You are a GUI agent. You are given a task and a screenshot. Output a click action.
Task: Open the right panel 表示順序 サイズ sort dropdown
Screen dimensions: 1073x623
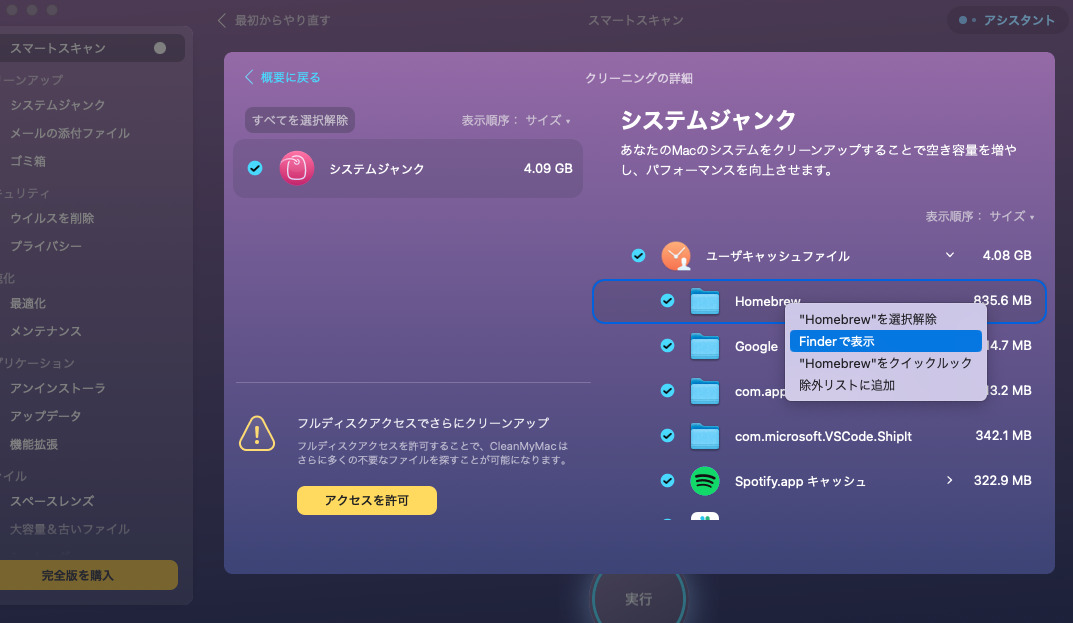point(1011,216)
